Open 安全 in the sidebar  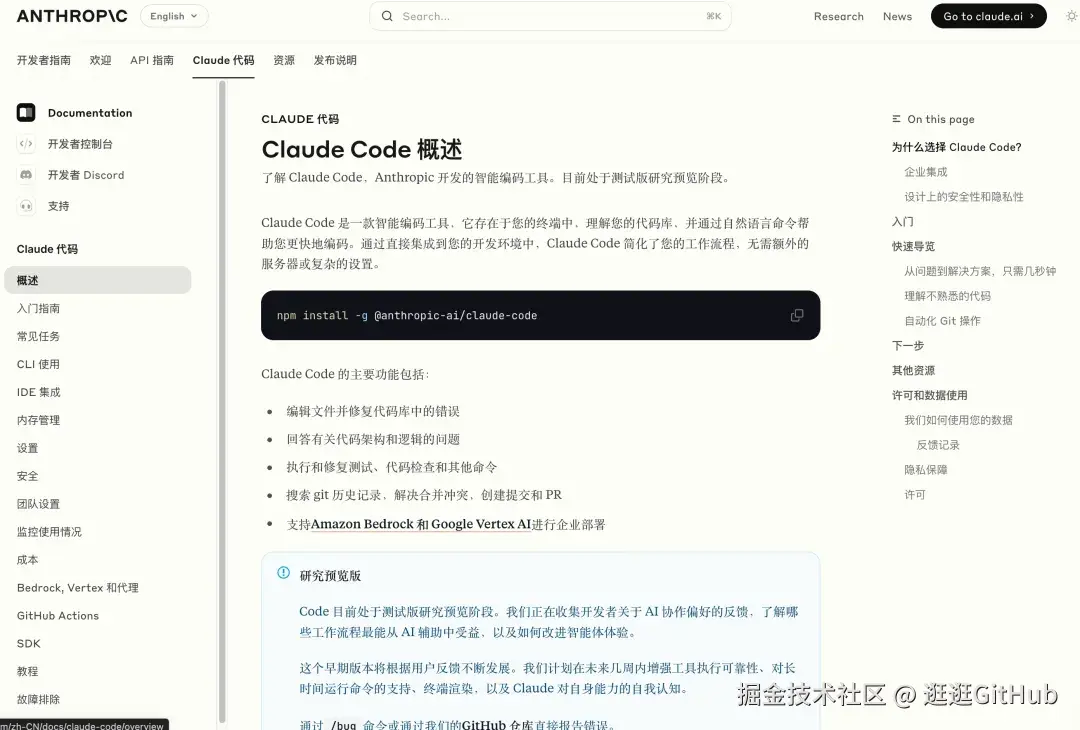28,476
